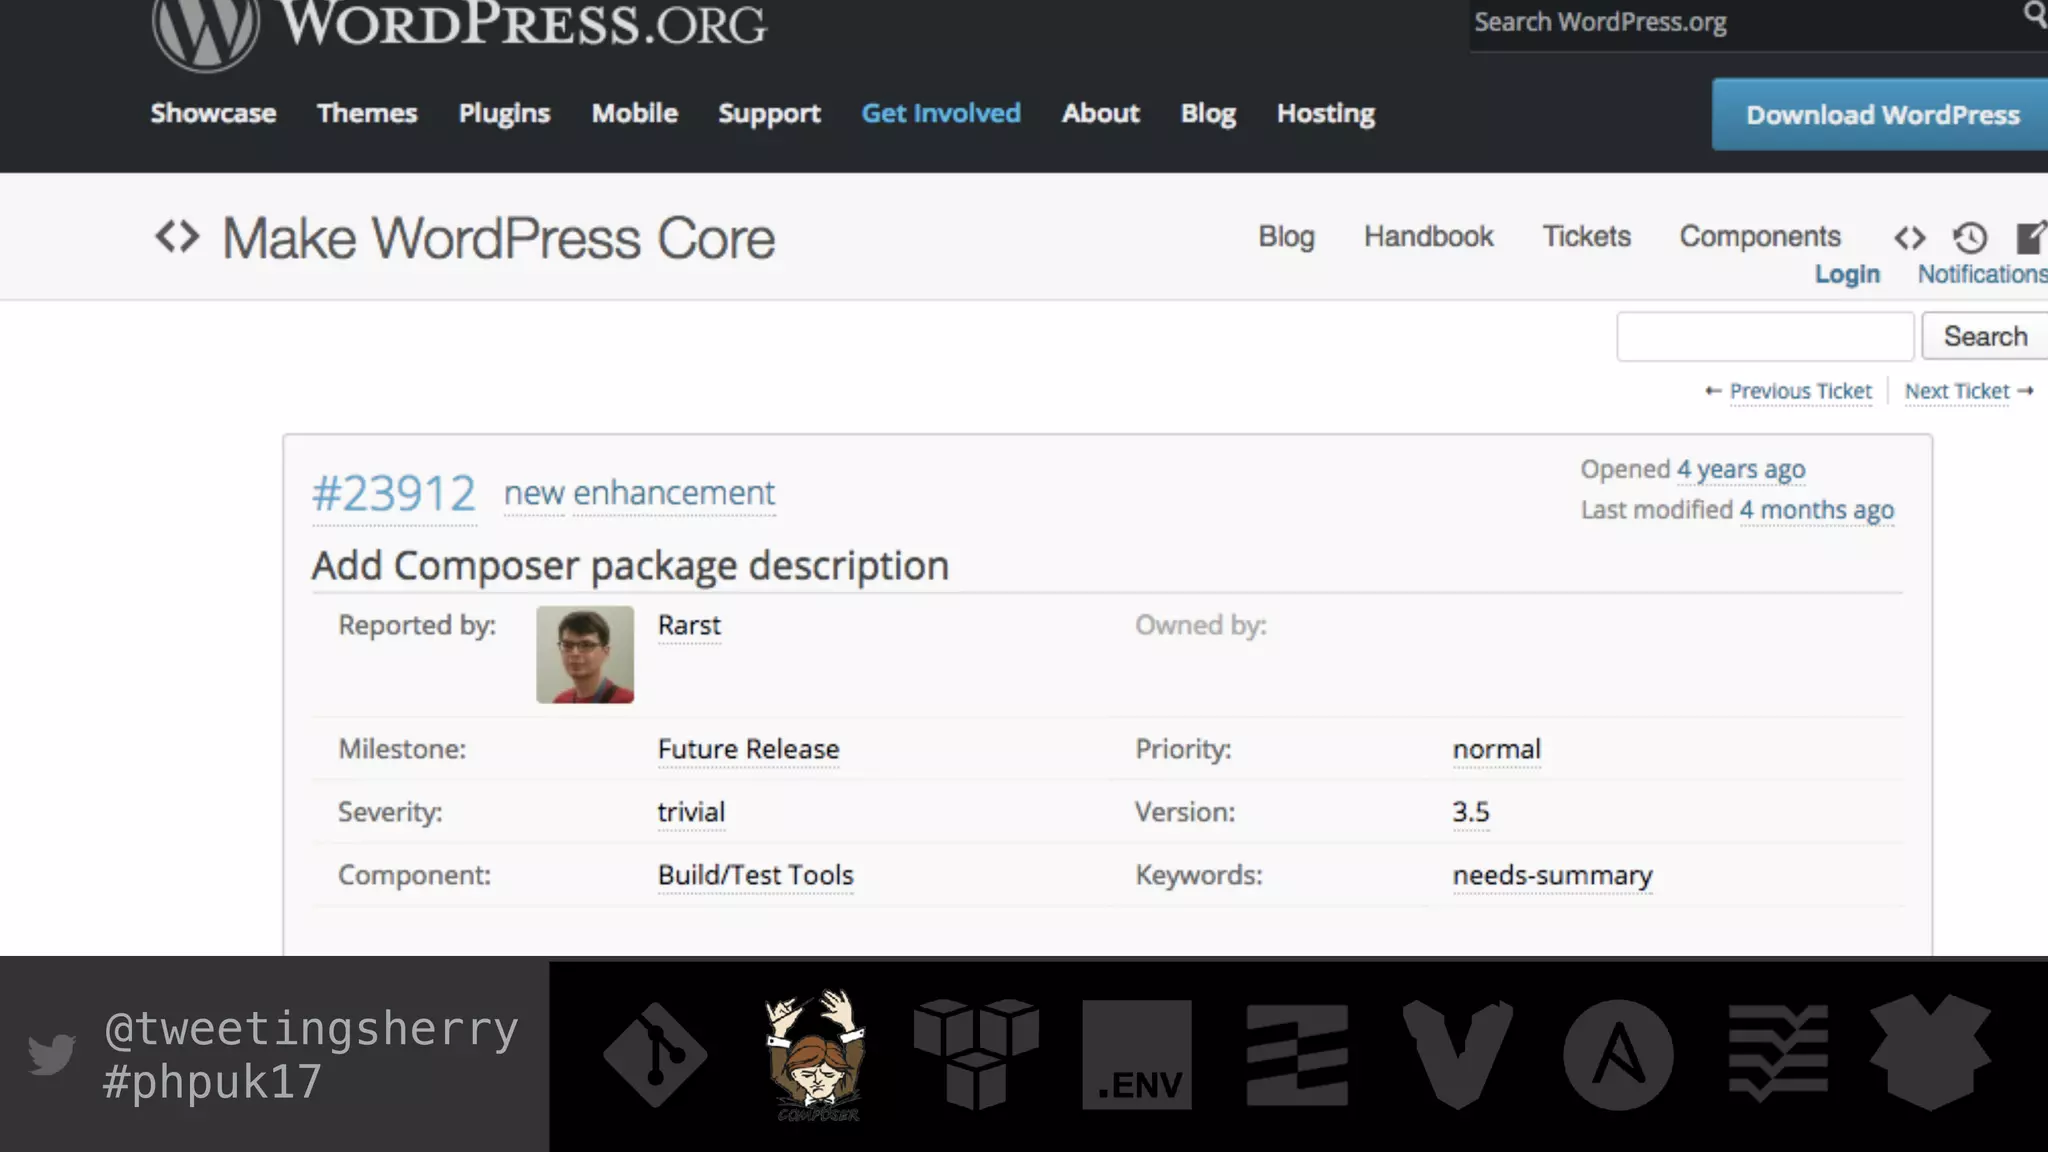This screenshot has height=1152, width=2048.
Task: Open the Rarst reporter profile link
Action: point(689,625)
